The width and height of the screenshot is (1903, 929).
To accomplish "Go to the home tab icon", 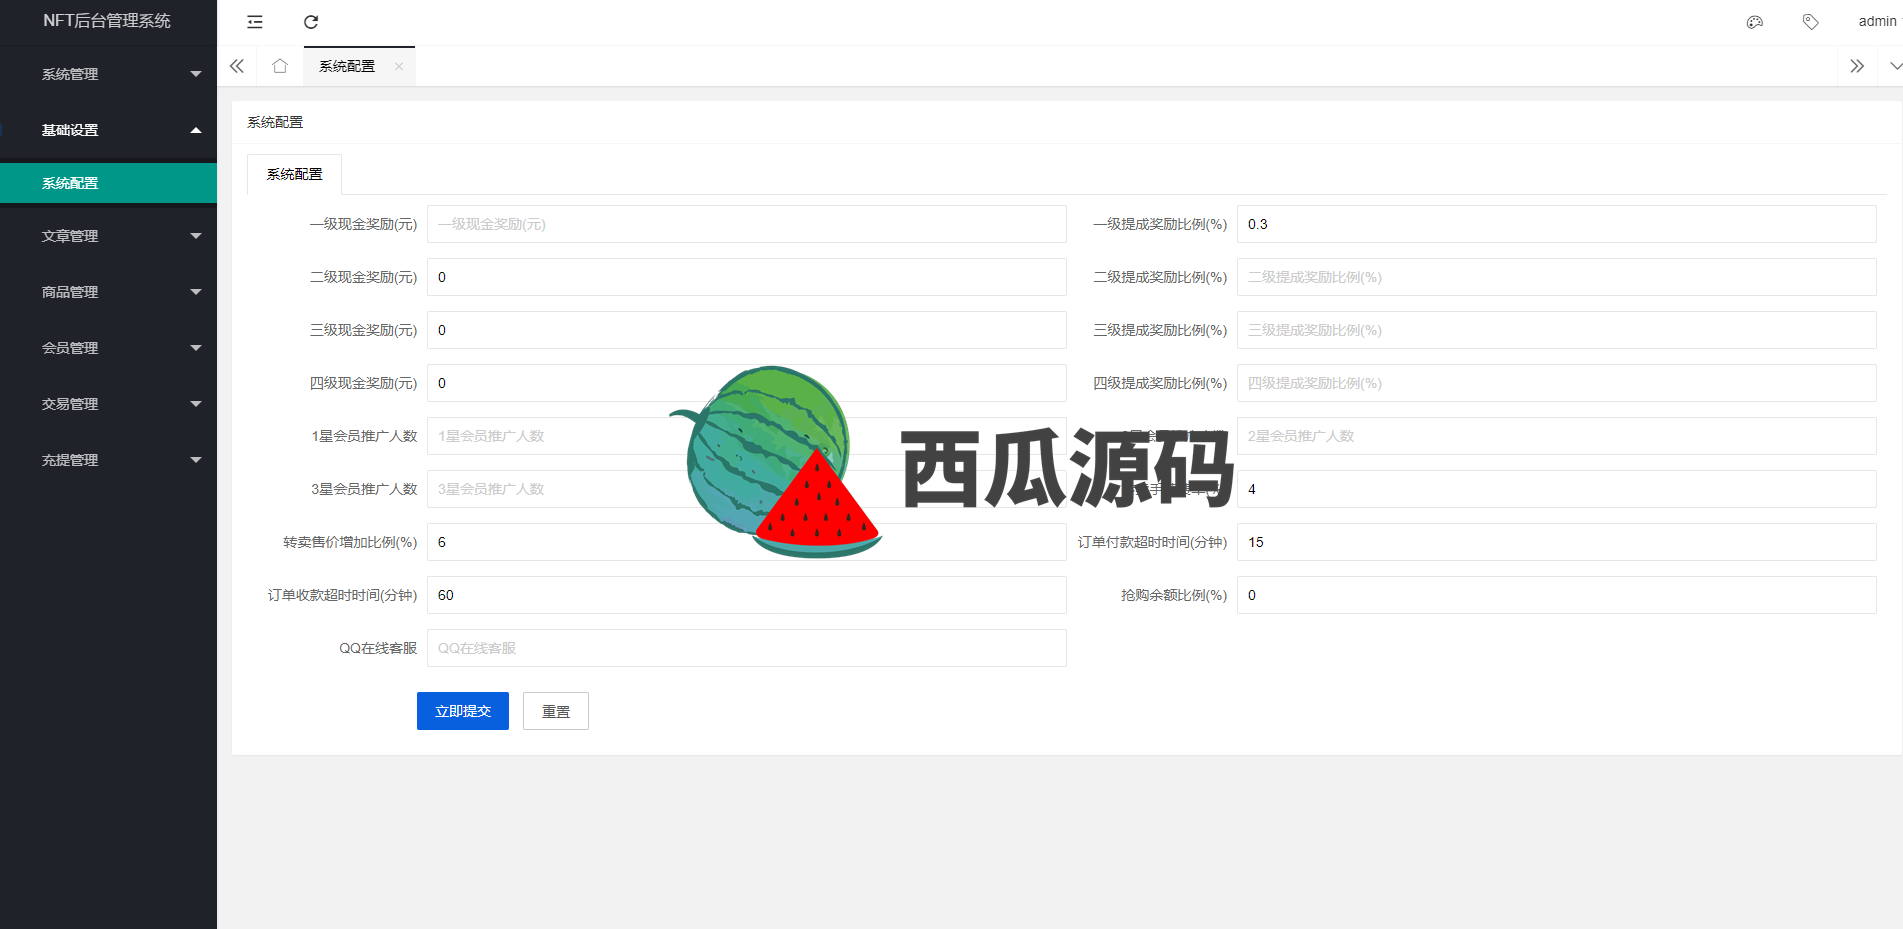I will pyautogui.click(x=280, y=66).
